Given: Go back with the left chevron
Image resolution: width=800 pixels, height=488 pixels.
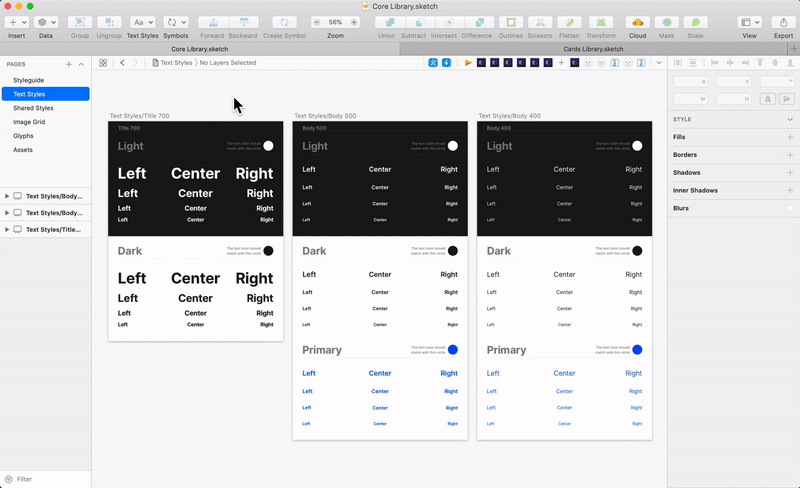Looking at the screenshot, I should [x=122, y=63].
